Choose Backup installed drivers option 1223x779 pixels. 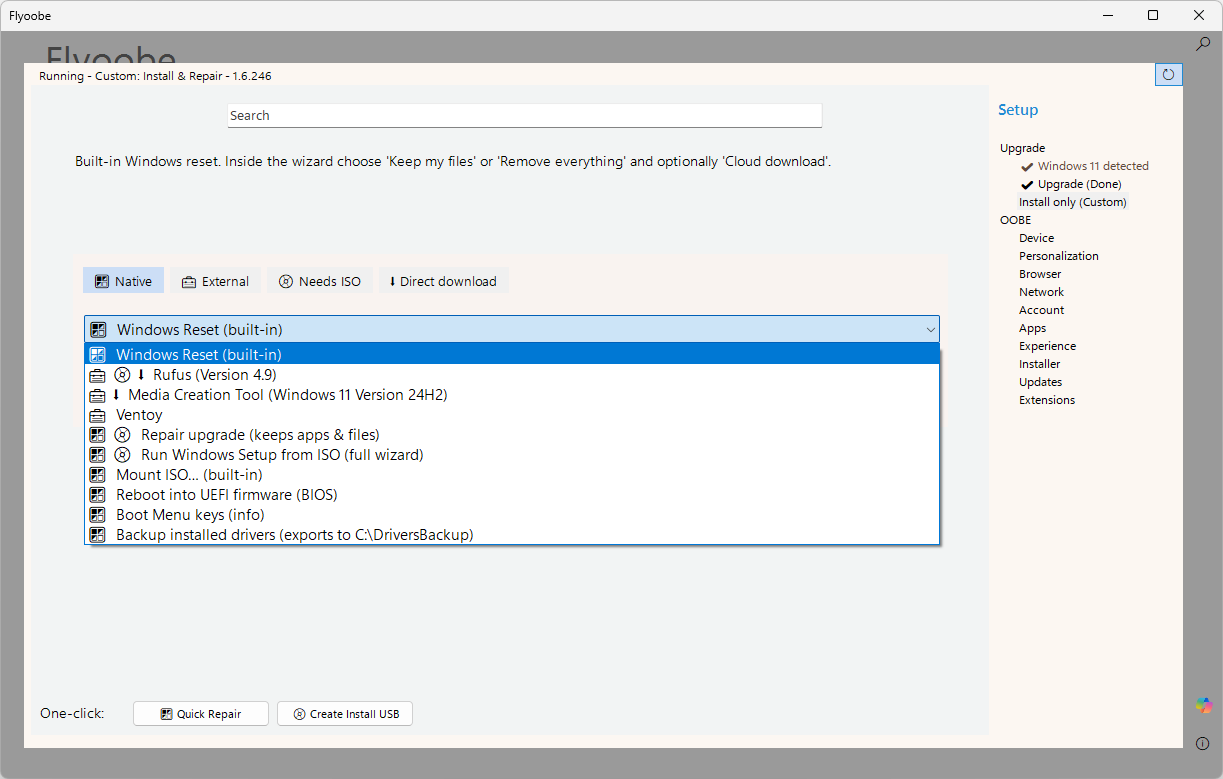pyautogui.click(x=512, y=535)
